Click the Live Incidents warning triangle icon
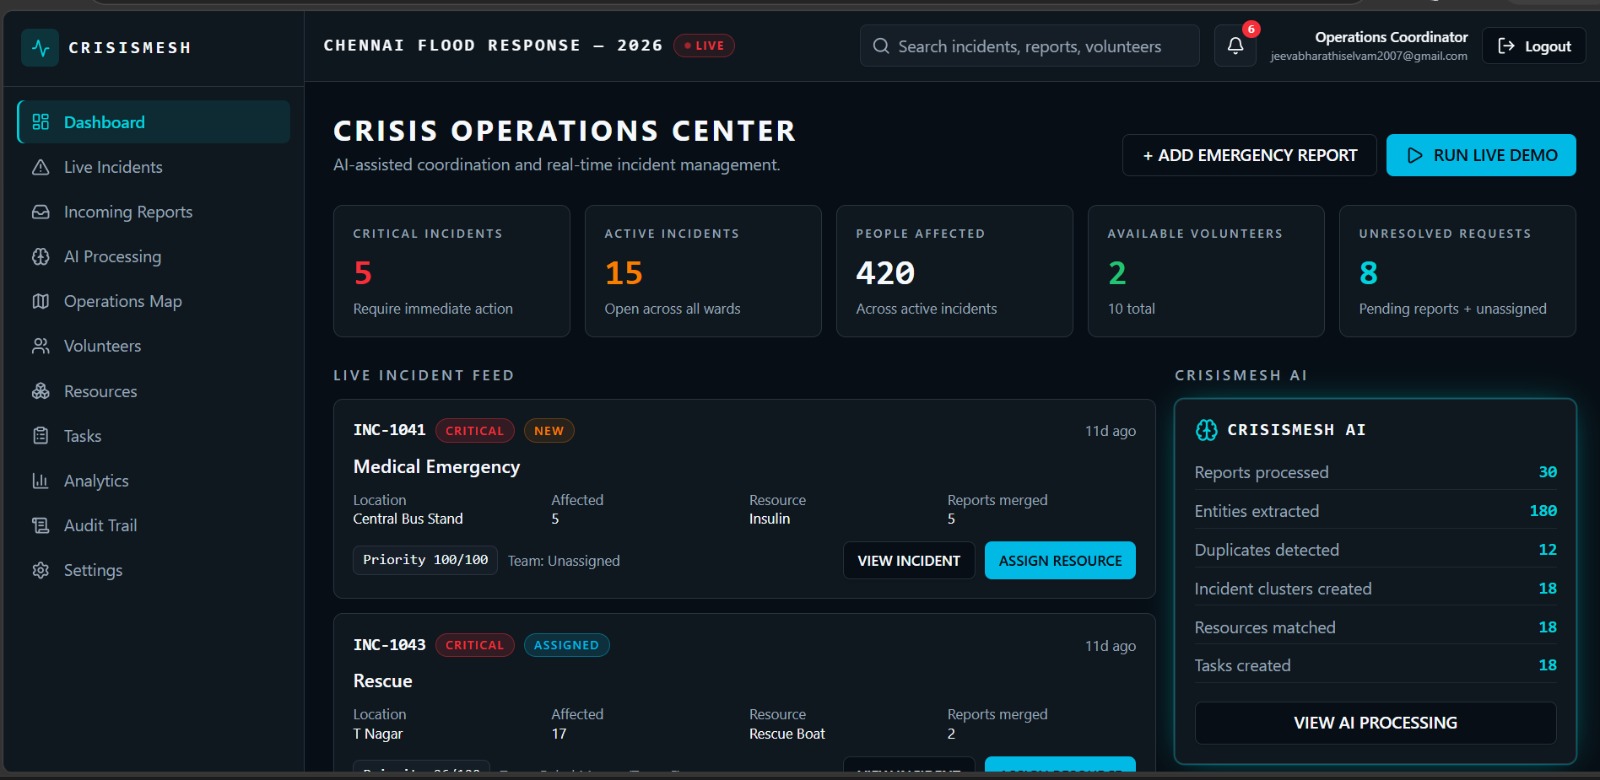This screenshot has height=780, width=1600. (x=41, y=167)
